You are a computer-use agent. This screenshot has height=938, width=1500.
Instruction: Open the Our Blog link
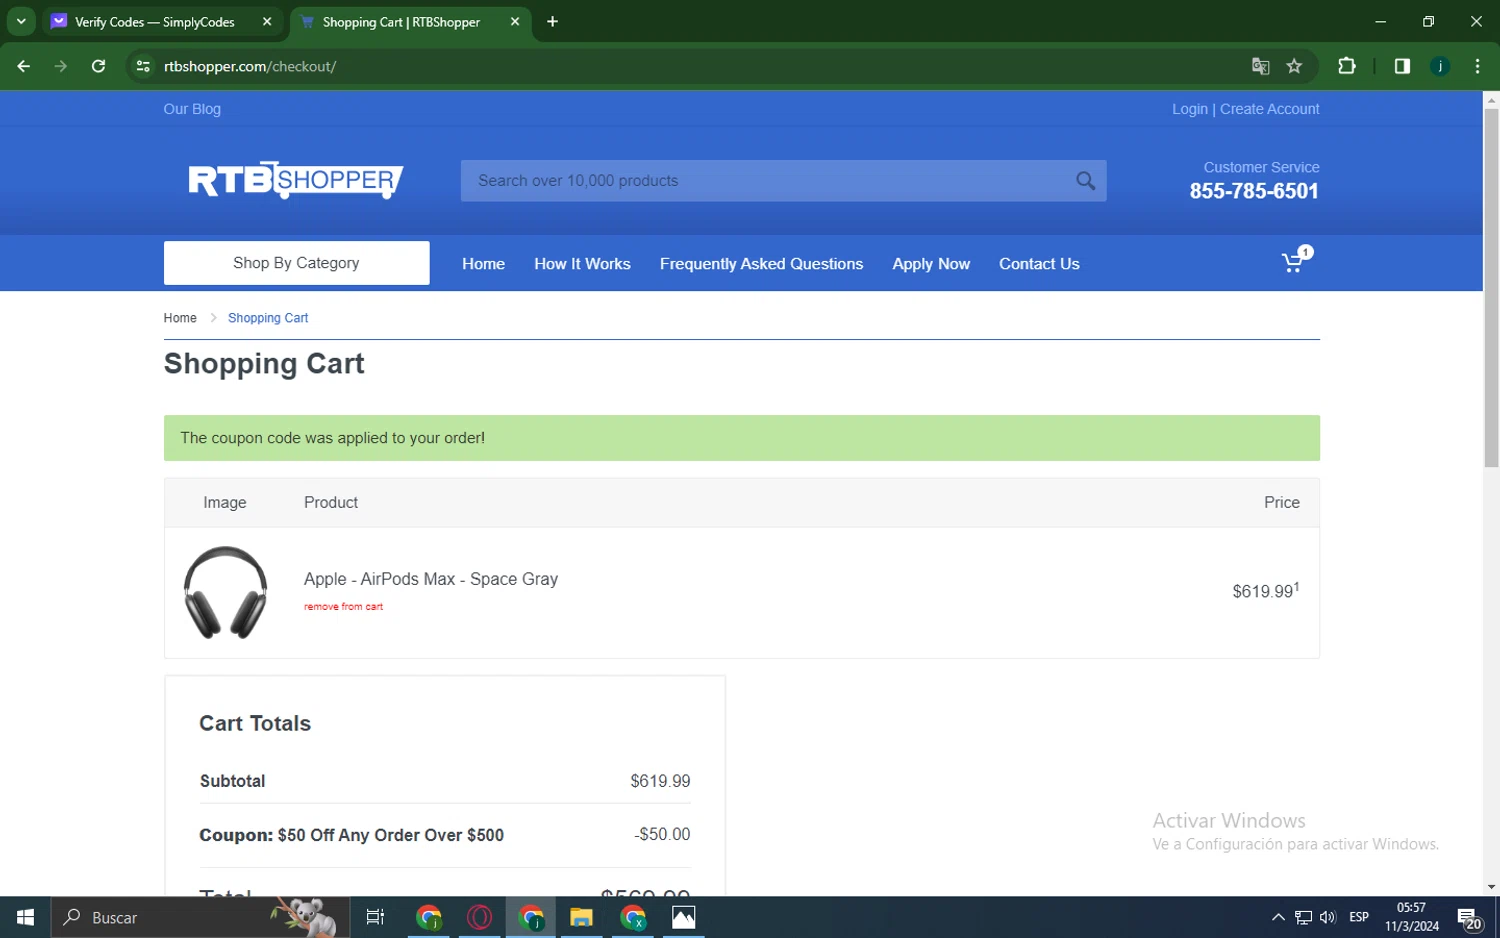[x=192, y=109]
